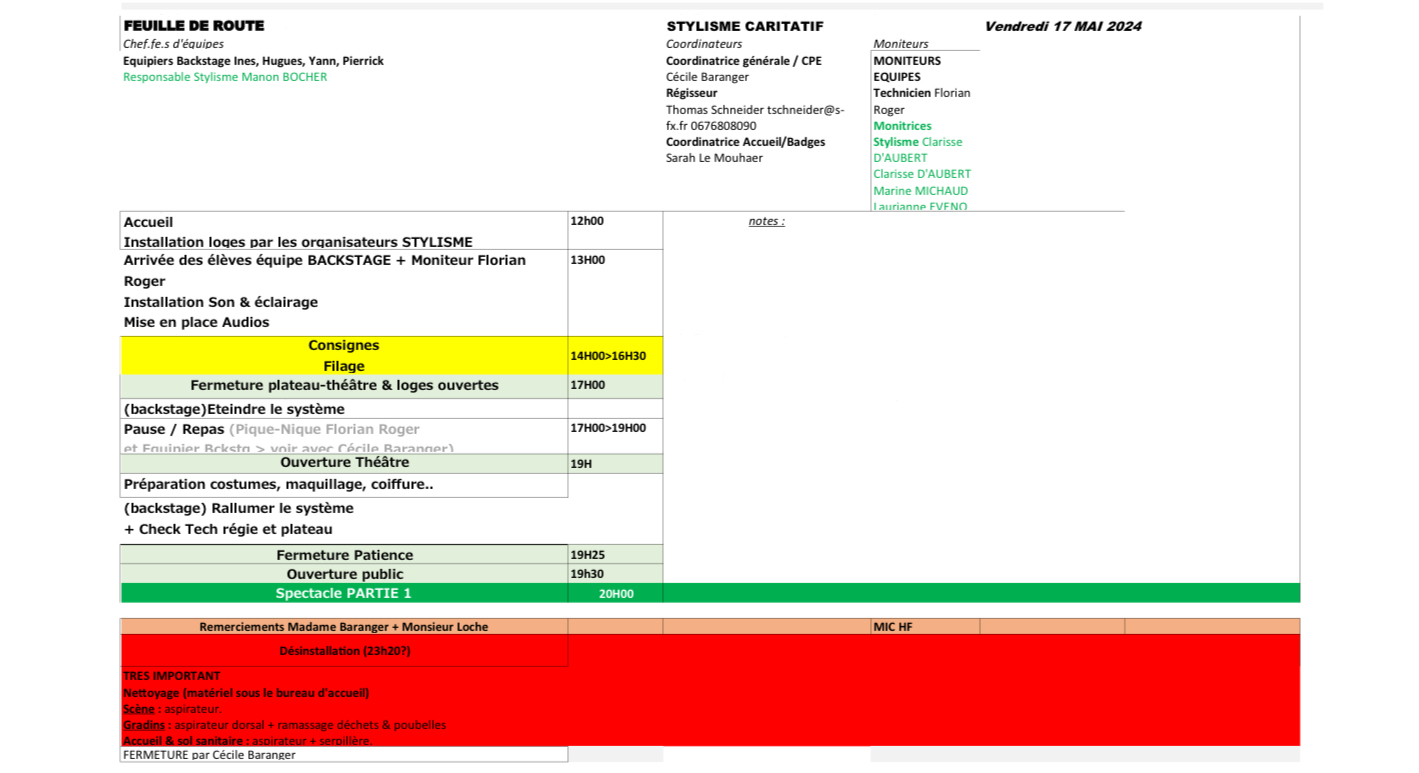
Task: Select Marine MICHAUD in the monitors list
Action: click(x=920, y=191)
